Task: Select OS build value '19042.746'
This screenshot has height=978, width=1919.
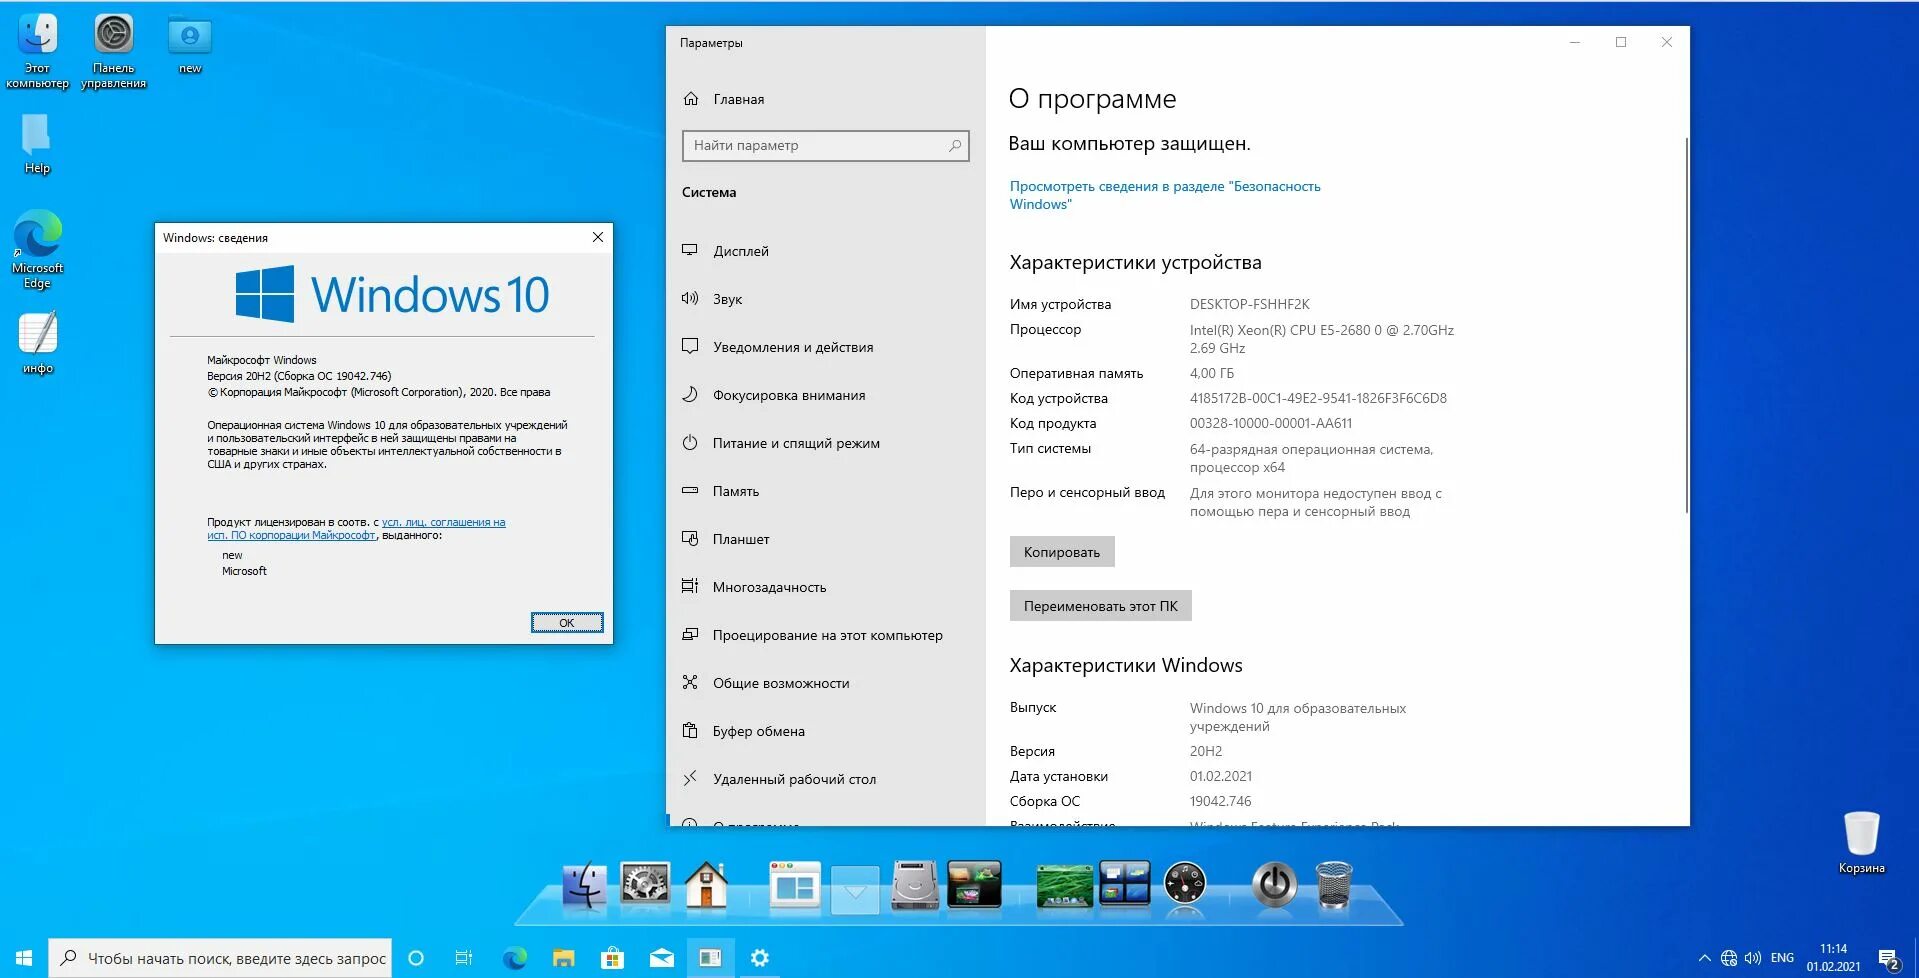Action: coord(1220,801)
